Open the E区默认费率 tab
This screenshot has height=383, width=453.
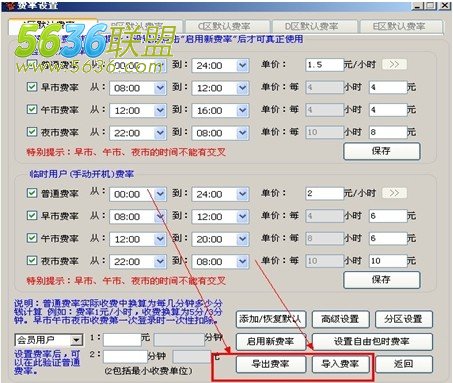pos(402,26)
